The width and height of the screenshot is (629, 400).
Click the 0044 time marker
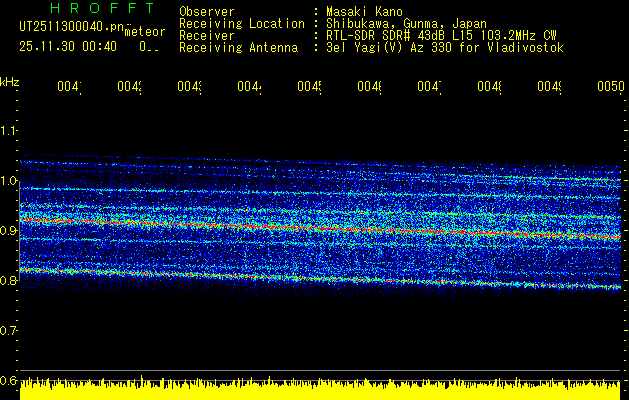pos(249,86)
